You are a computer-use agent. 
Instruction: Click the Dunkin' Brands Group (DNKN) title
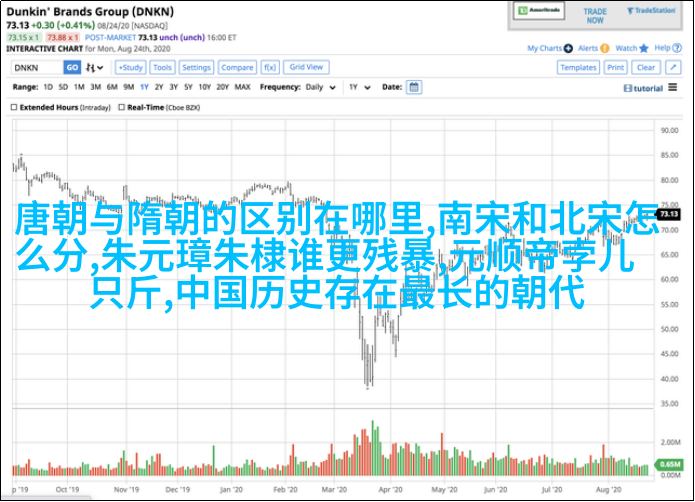pyautogui.click(x=90, y=12)
